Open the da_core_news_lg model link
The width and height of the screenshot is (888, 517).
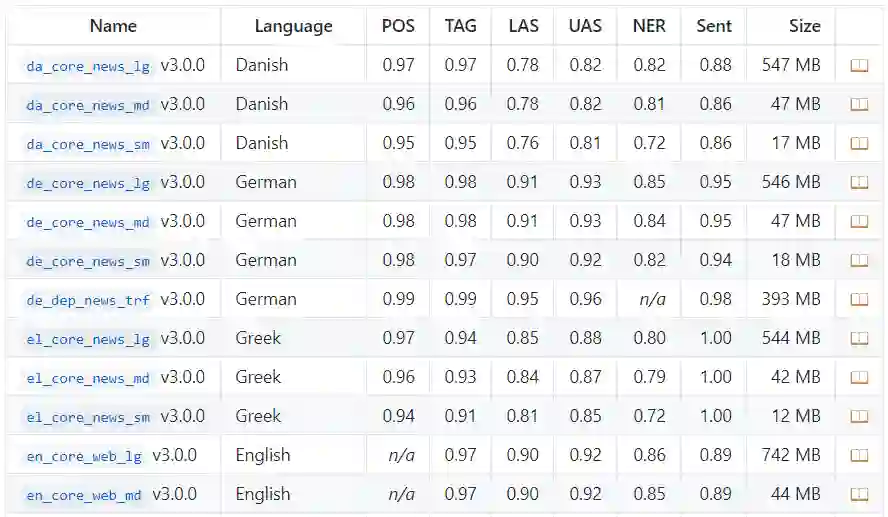88,66
